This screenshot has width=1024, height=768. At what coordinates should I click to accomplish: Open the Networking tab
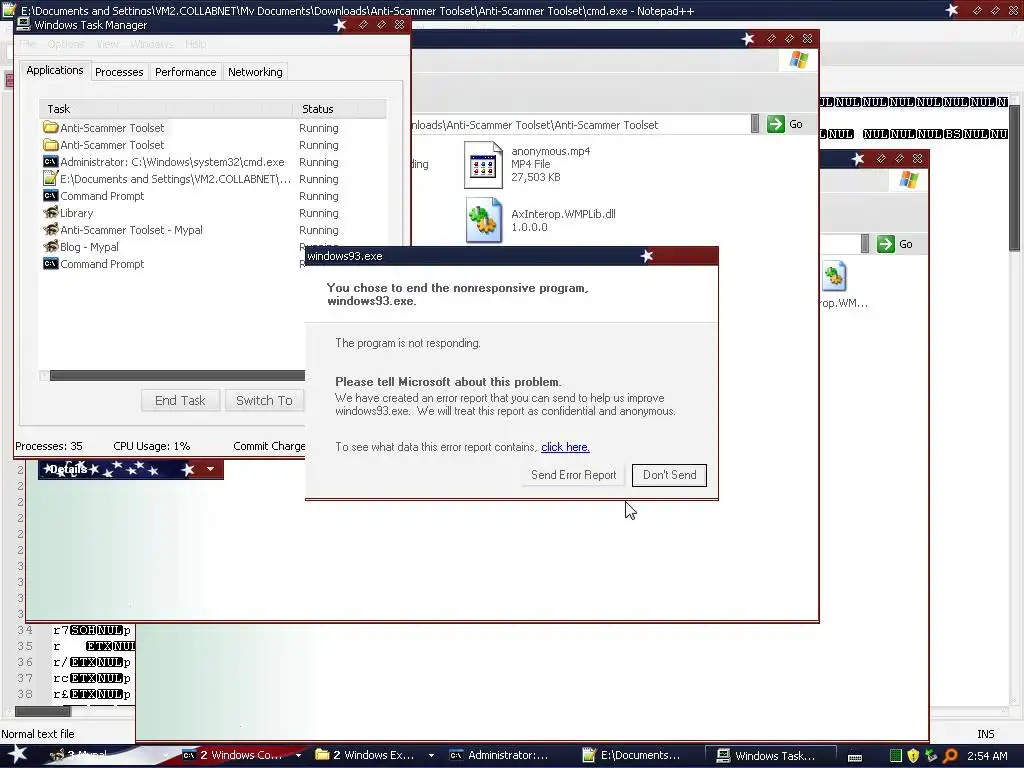click(255, 72)
